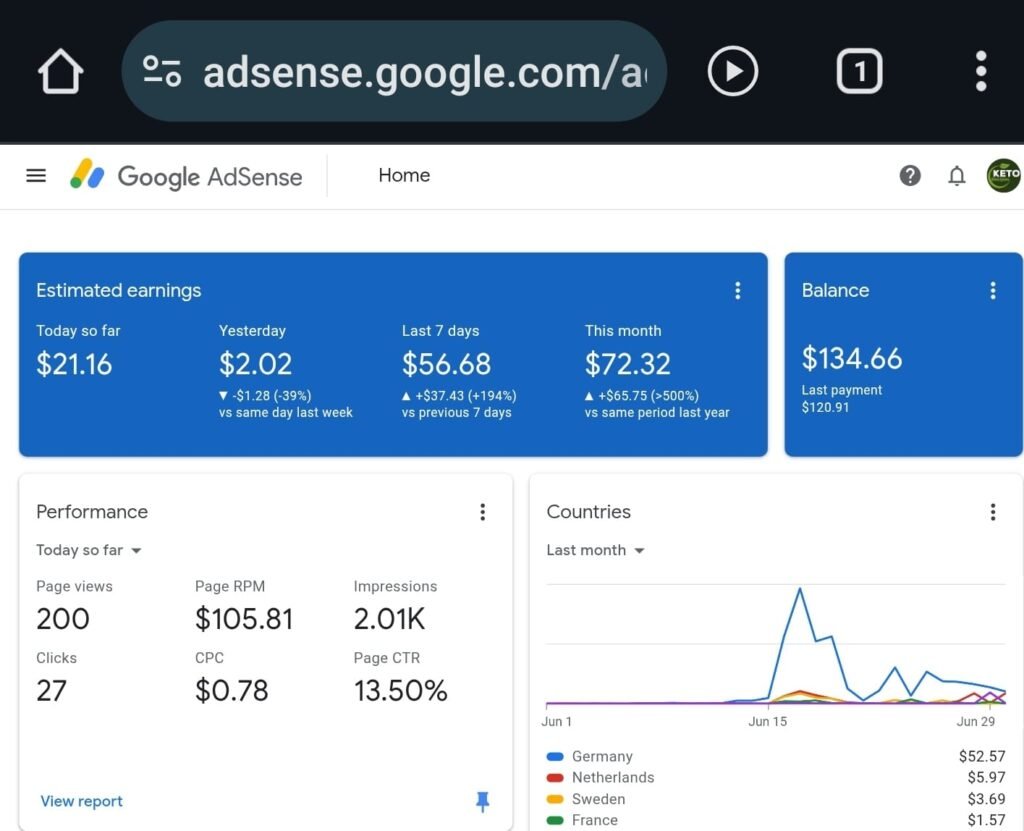
Task: Click the Sweden country label
Action: (x=598, y=799)
